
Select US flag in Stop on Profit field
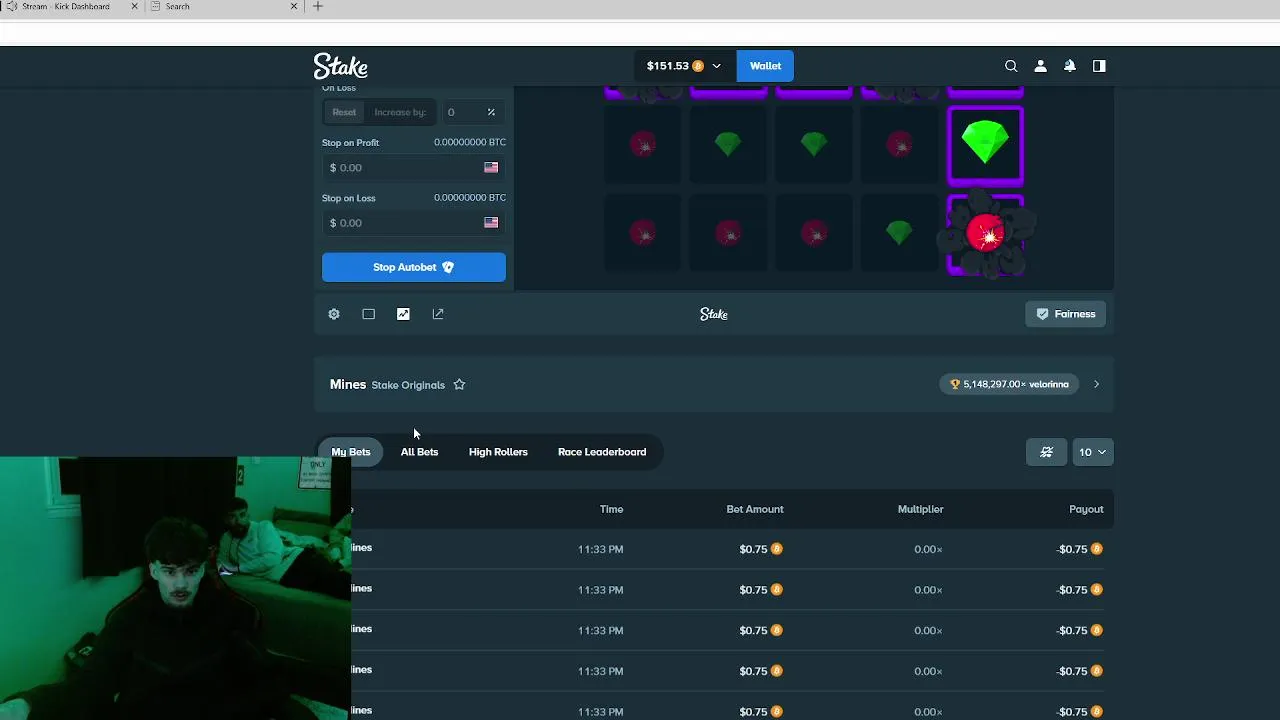[491, 168]
